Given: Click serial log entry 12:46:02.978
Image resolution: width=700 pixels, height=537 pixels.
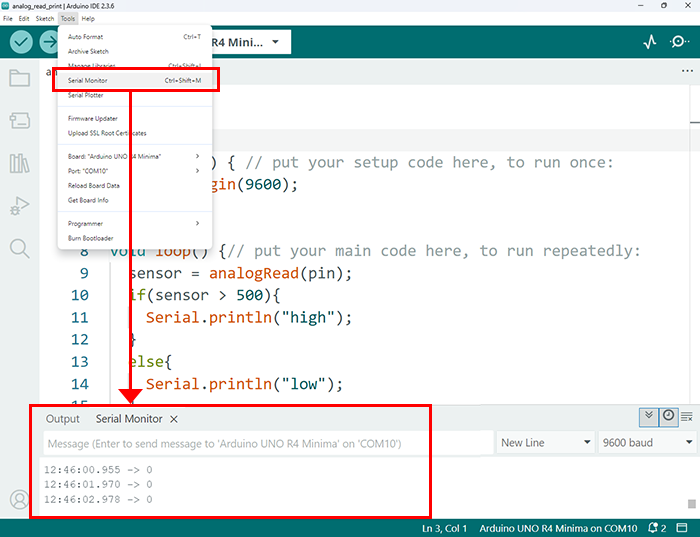Looking at the screenshot, I should [x=98, y=499].
